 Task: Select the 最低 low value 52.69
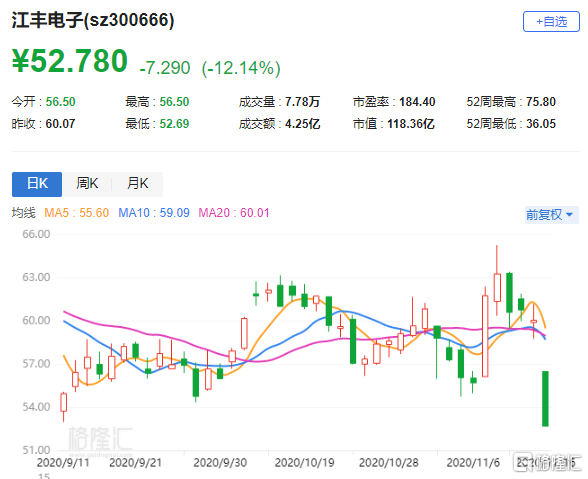(174, 124)
